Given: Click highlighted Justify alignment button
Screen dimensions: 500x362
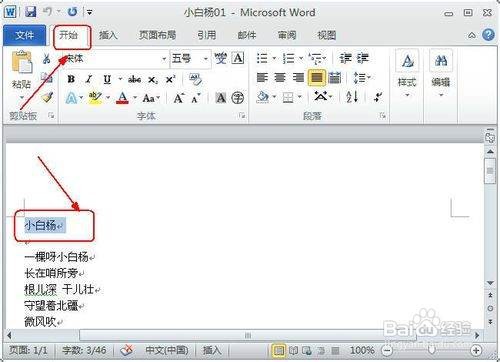Looking at the screenshot, I should coord(316,78).
